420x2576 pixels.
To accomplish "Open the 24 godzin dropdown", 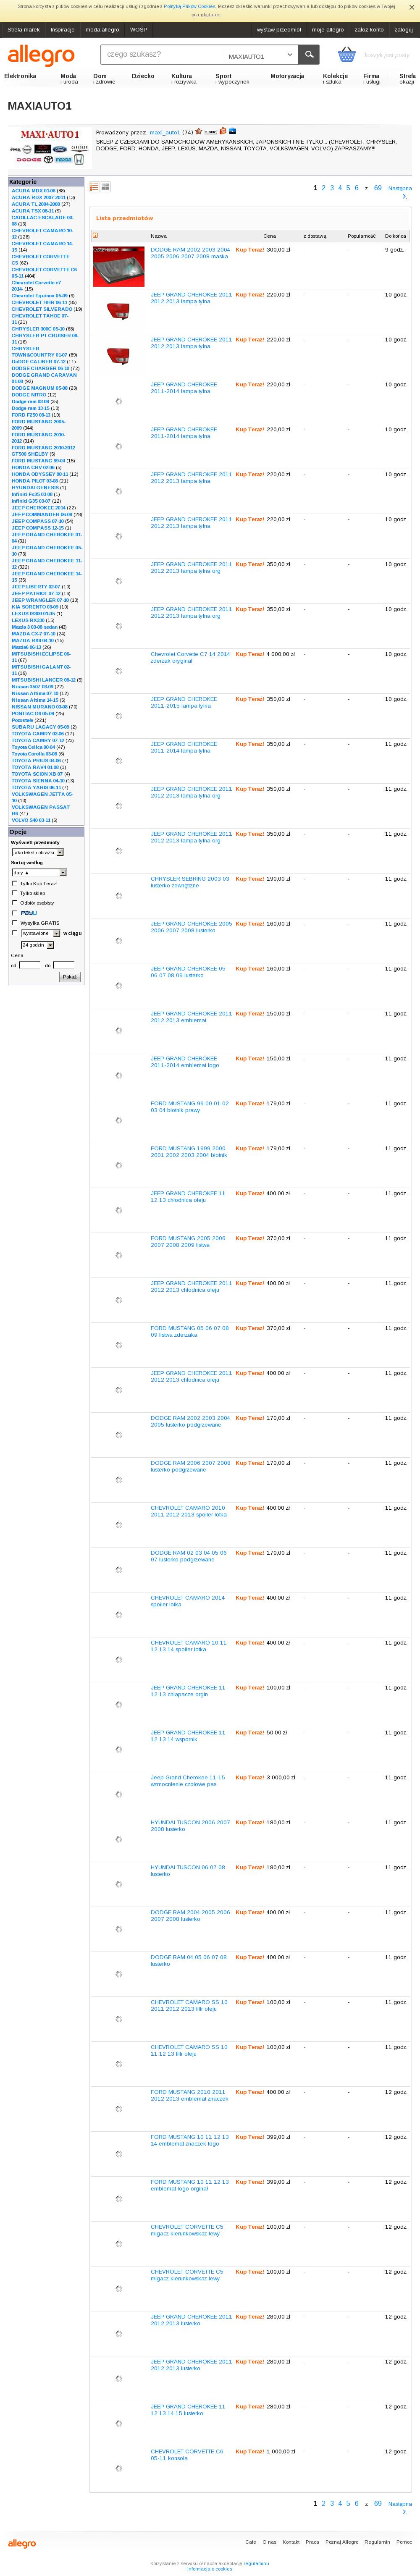I will click(37, 944).
